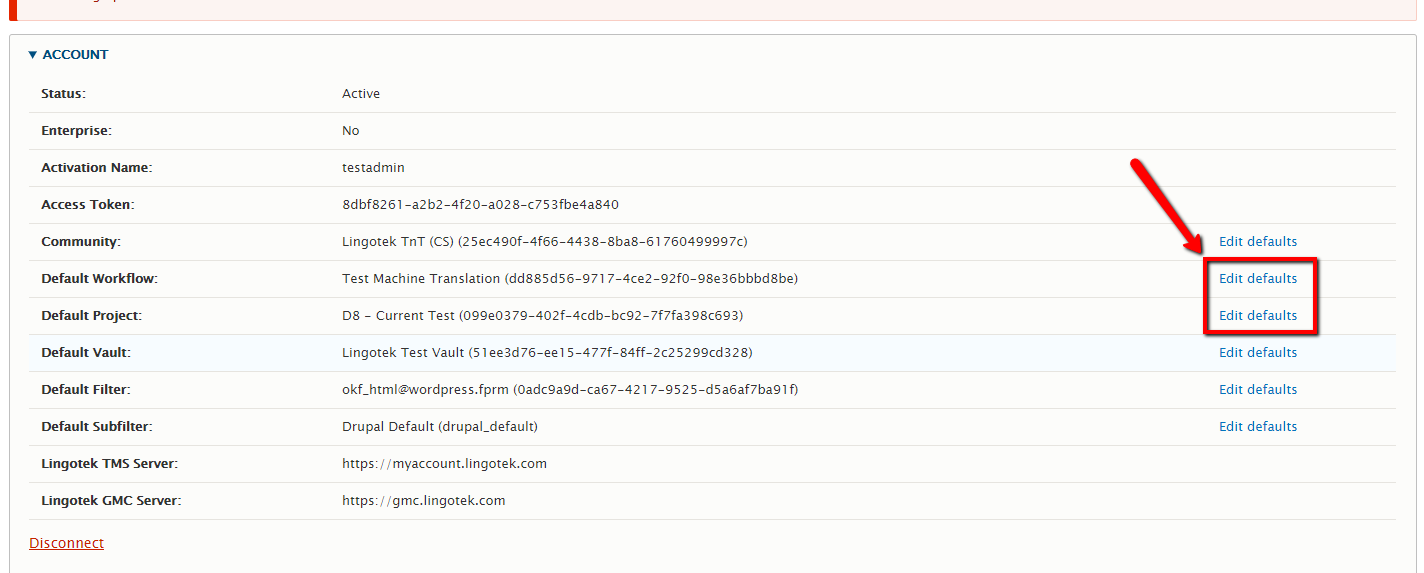Click the Default Project: label
This screenshot has height=573, width=1424.
pyautogui.click(x=91, y=315)
